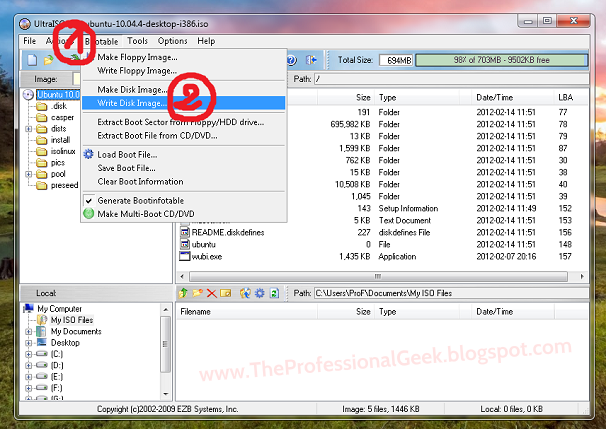Select the isolinux folder in image tree
The image size is (606, 429).
[63, 152]
